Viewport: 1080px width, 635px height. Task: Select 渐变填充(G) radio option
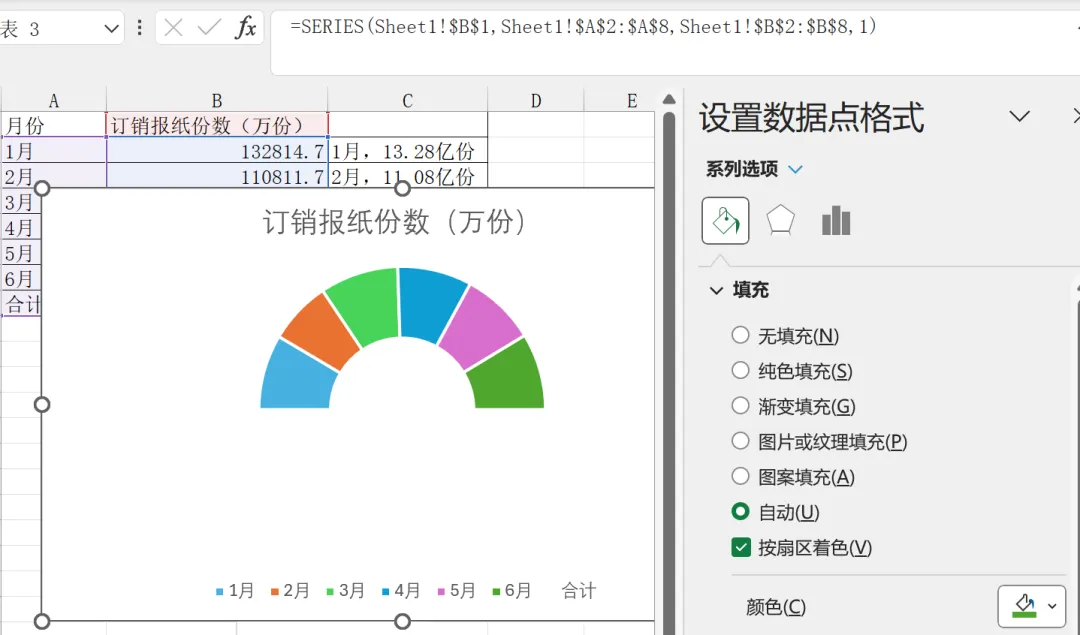point(793,406)
